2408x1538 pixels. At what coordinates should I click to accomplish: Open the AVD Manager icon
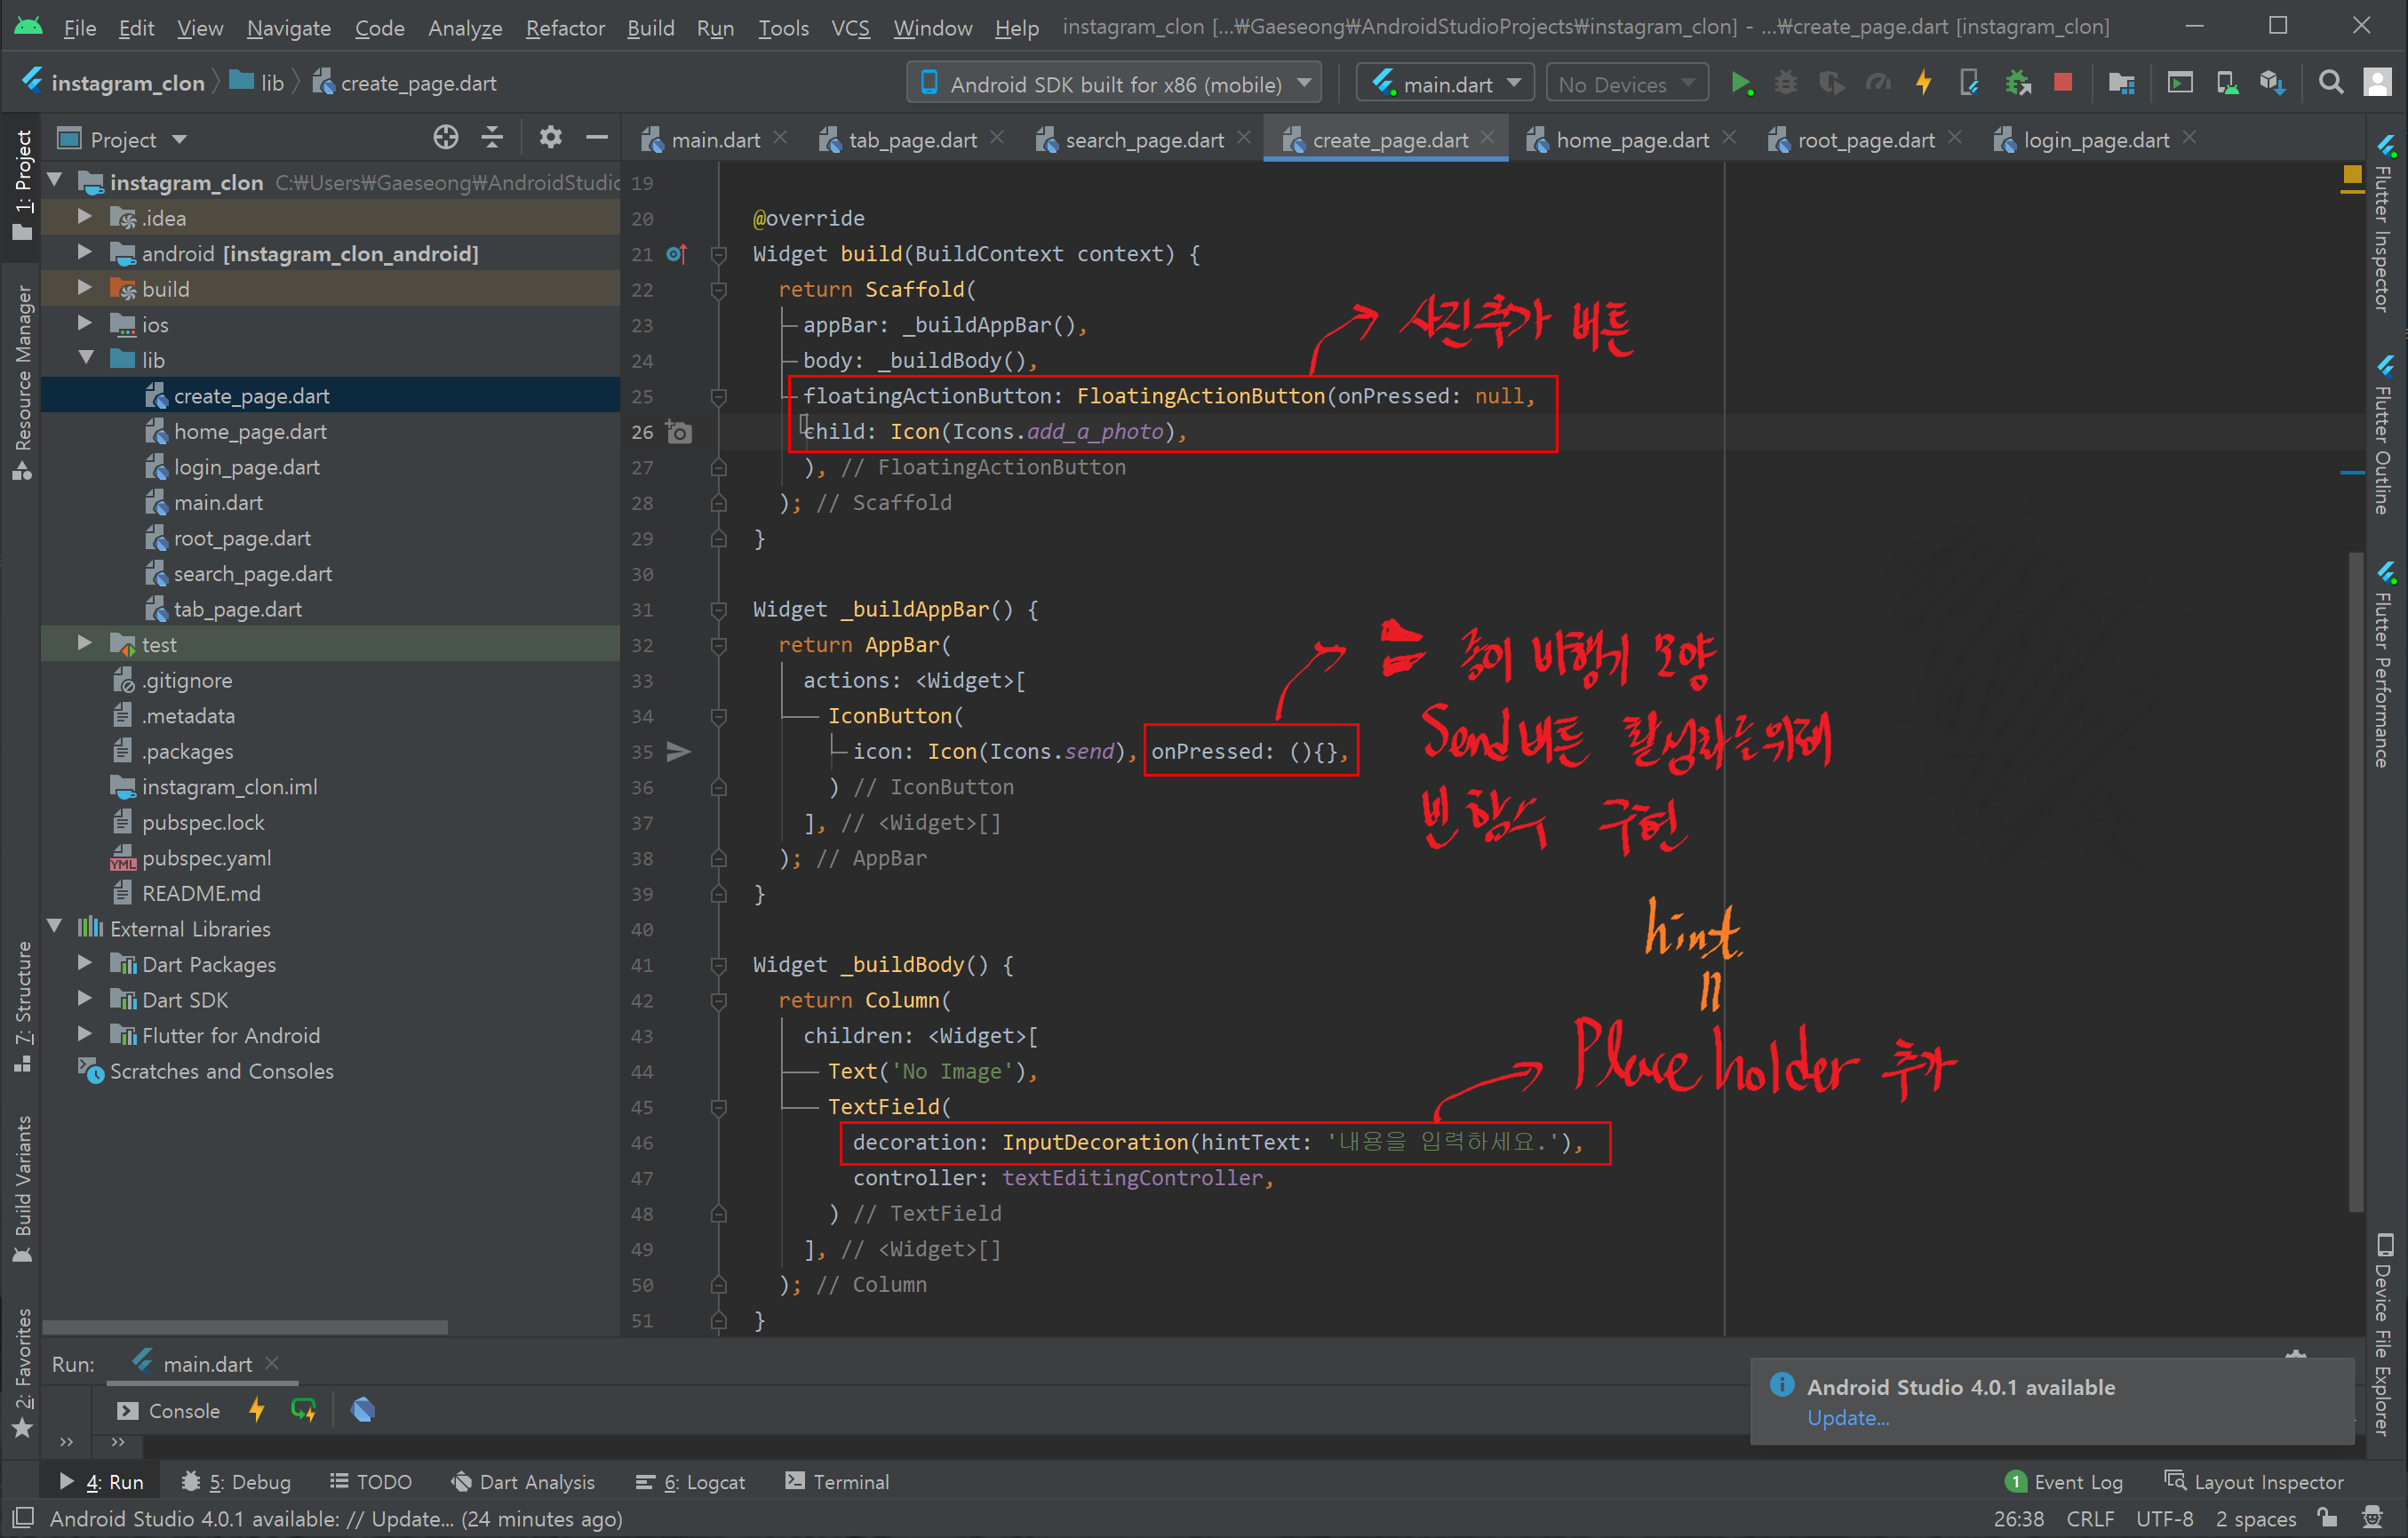(x=2227, y=83)
